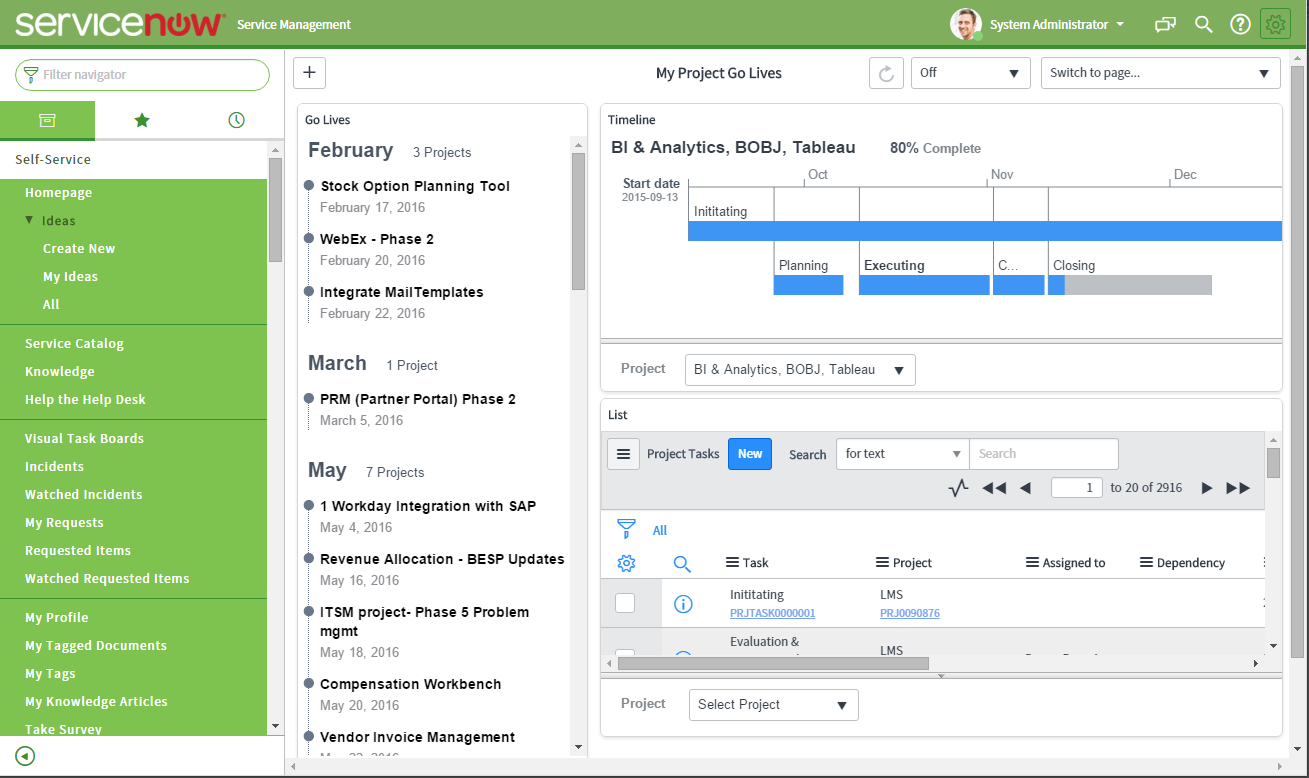The height and width of the screenshot is (778, 1309).
Task: Open the Project Tasks list context menu hamburger
Action: pos(623,453)
